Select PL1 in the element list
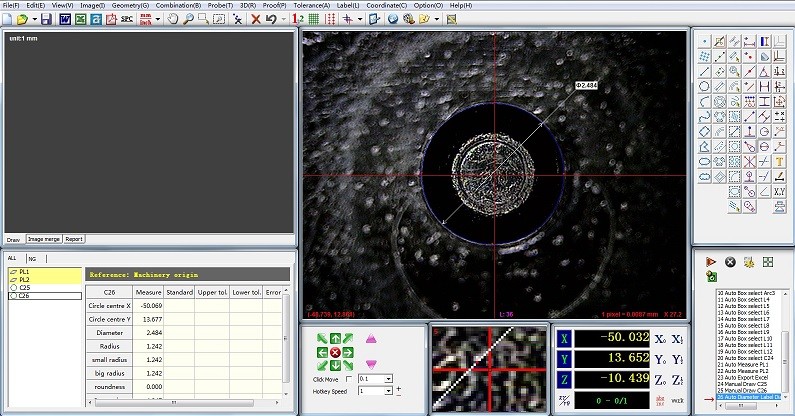The width and height of the screenshot is (795, 416). pyautogui.click(x=22, y=271)
